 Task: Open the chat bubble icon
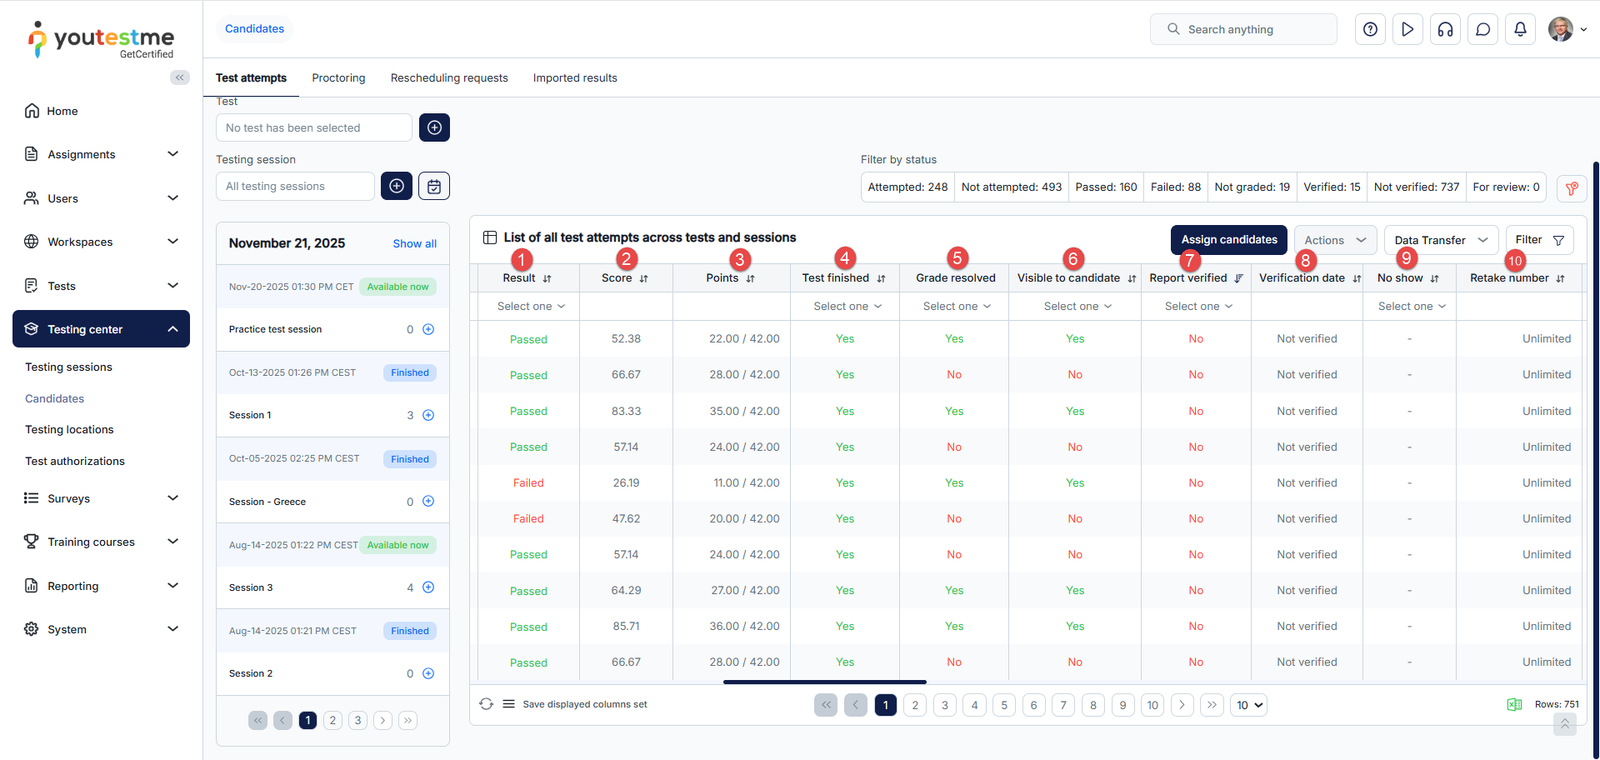click(1483, 29)
